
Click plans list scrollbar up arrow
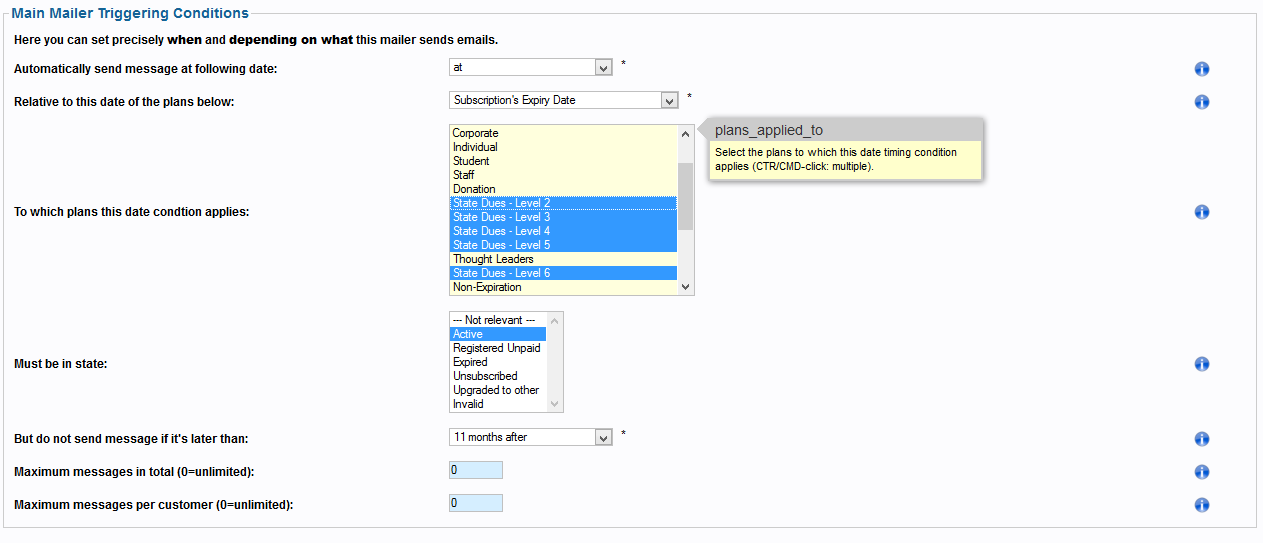coord(685,134)
